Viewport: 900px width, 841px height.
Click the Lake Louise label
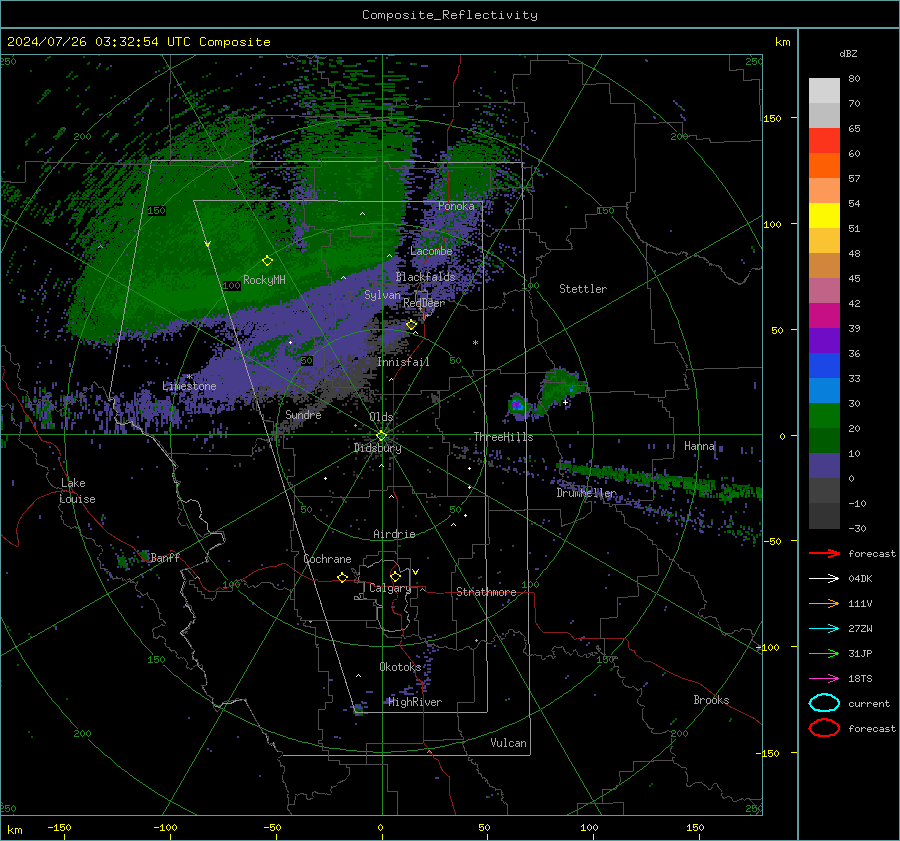tap(77, 491)
